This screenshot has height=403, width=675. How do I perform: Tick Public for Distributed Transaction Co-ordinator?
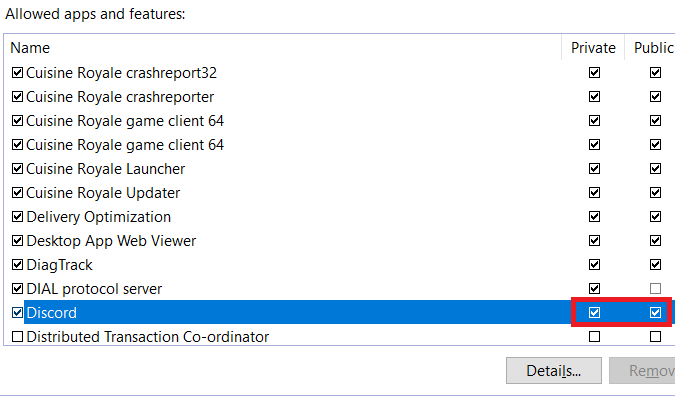pos(655,337)
